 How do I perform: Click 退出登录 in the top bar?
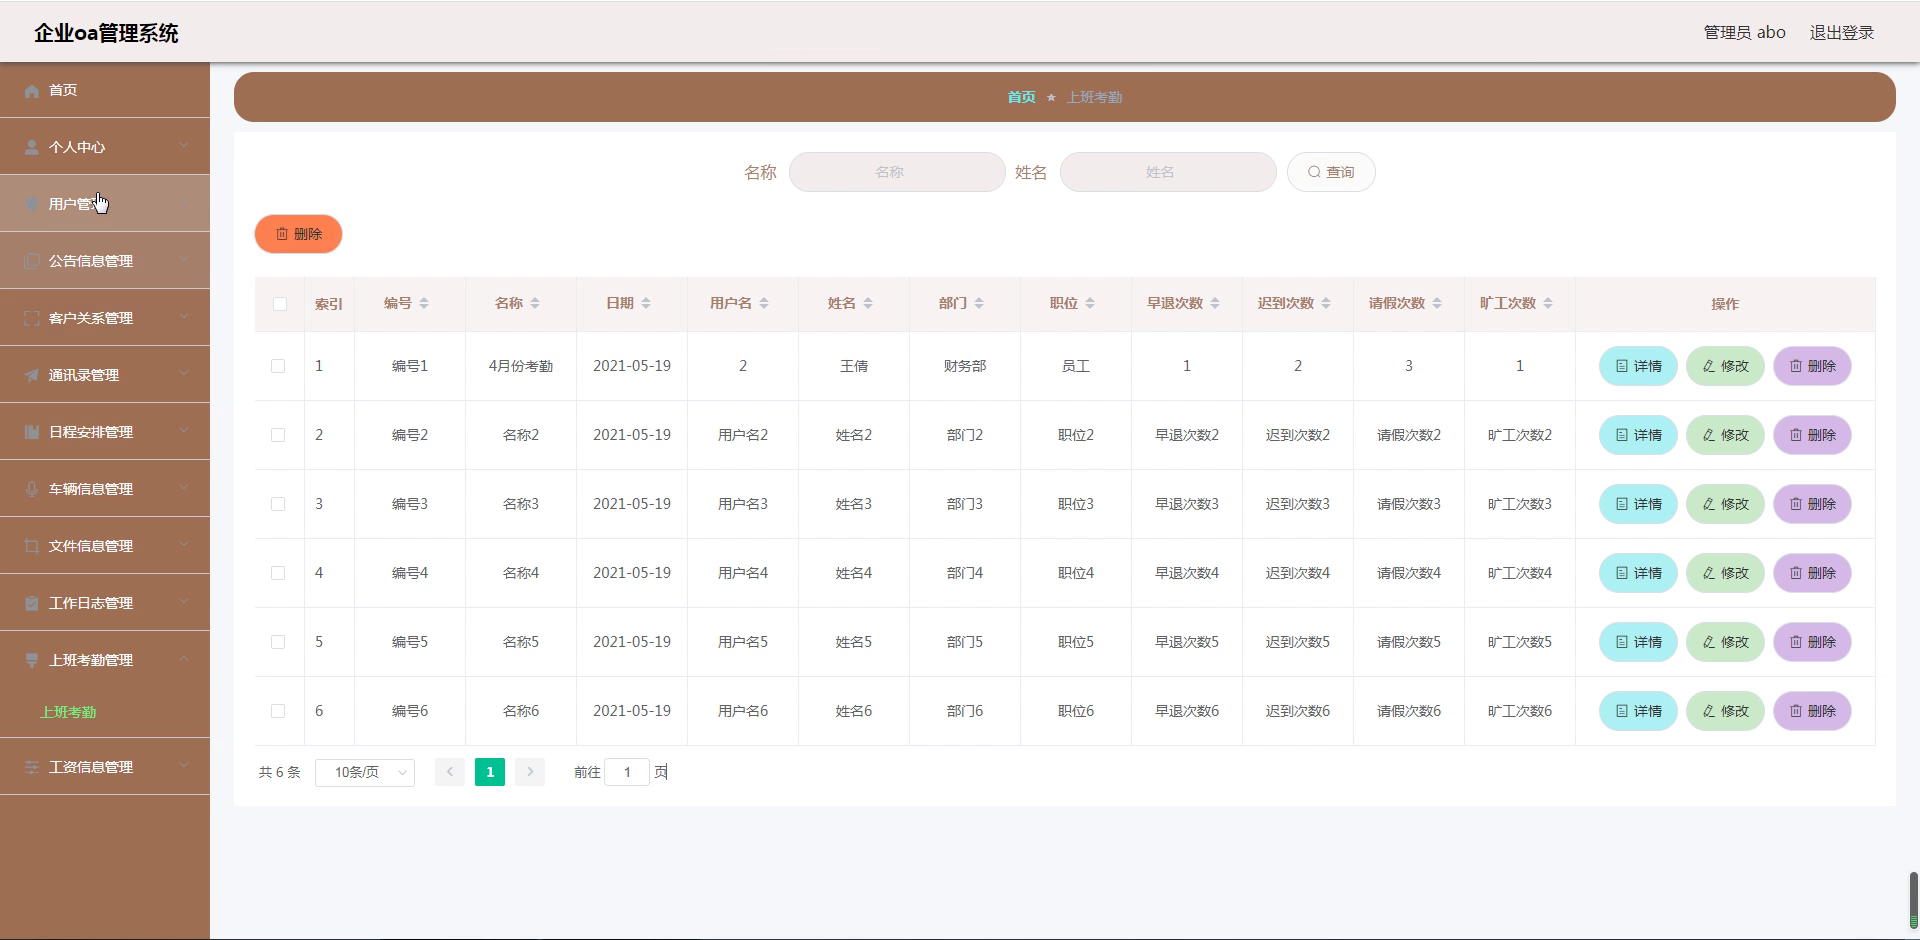tap(1842, 33)
